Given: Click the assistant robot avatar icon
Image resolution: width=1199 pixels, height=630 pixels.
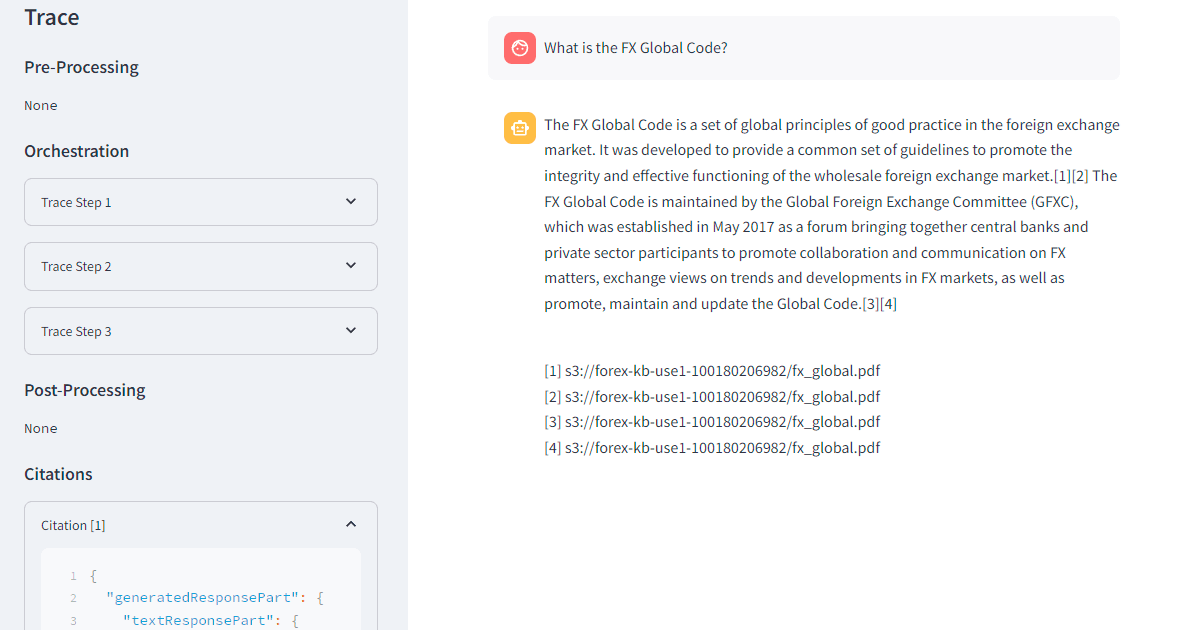Looking at the screenshot, I should pyautogui.click(x=519, y=128).
